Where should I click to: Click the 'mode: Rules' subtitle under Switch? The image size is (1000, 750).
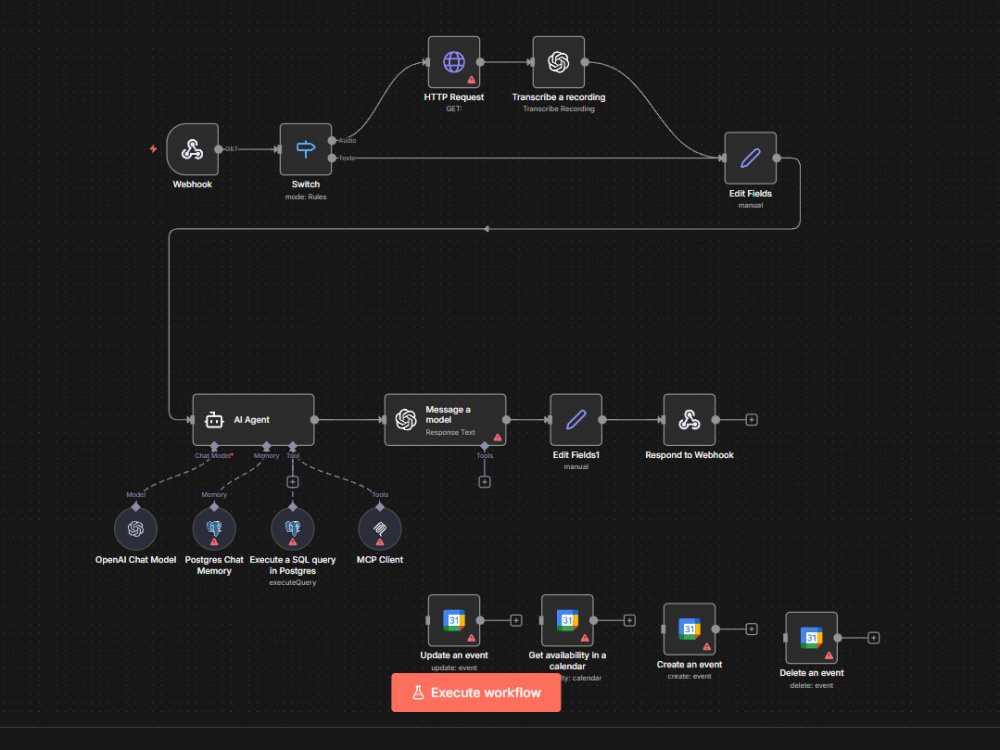point(305,197)
